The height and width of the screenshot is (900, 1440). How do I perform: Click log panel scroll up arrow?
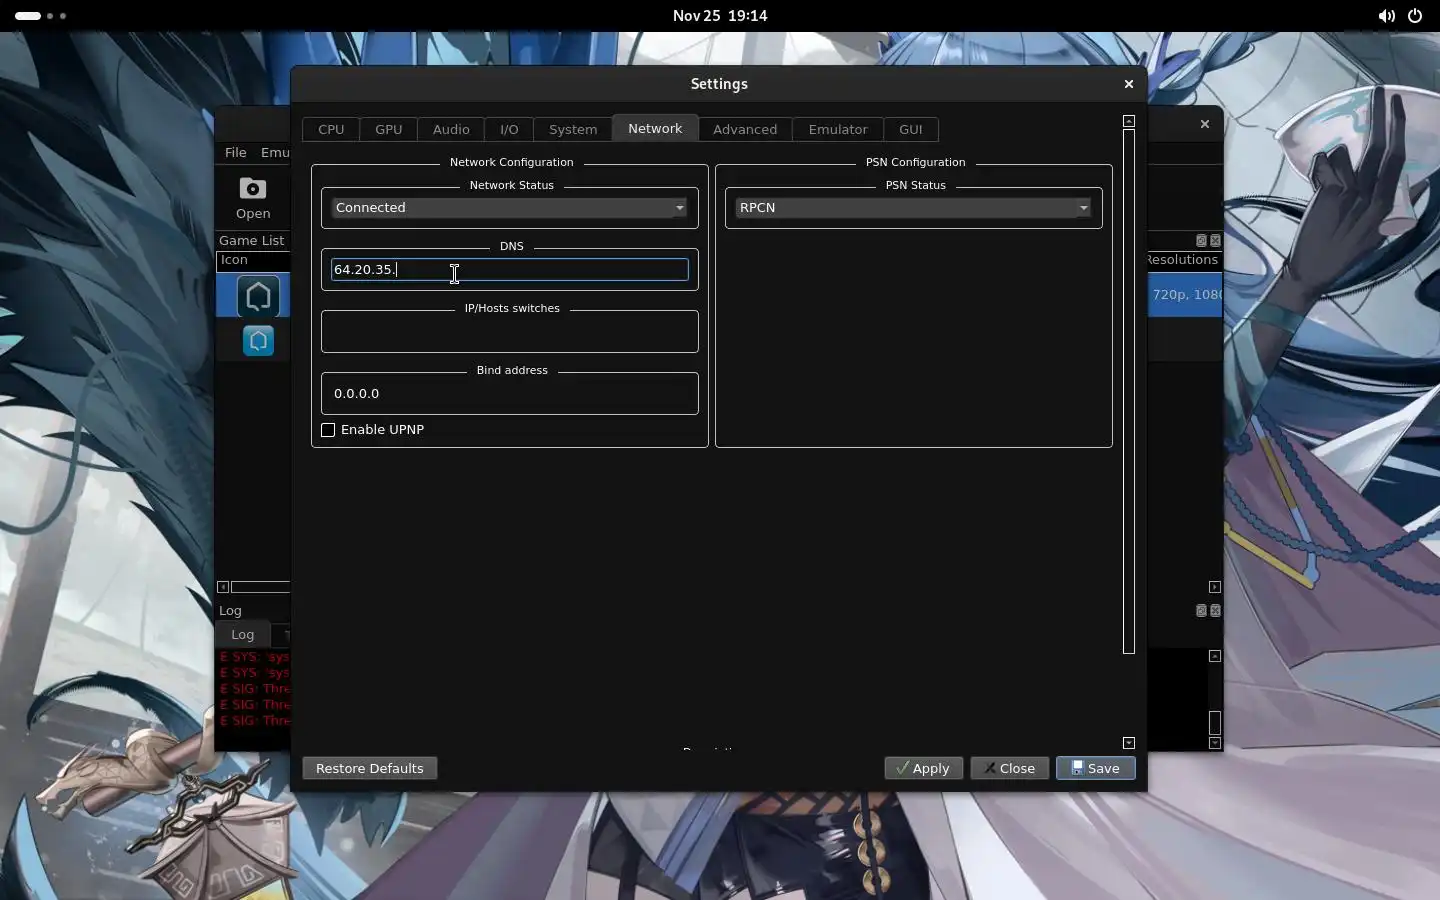[1215, 656]
